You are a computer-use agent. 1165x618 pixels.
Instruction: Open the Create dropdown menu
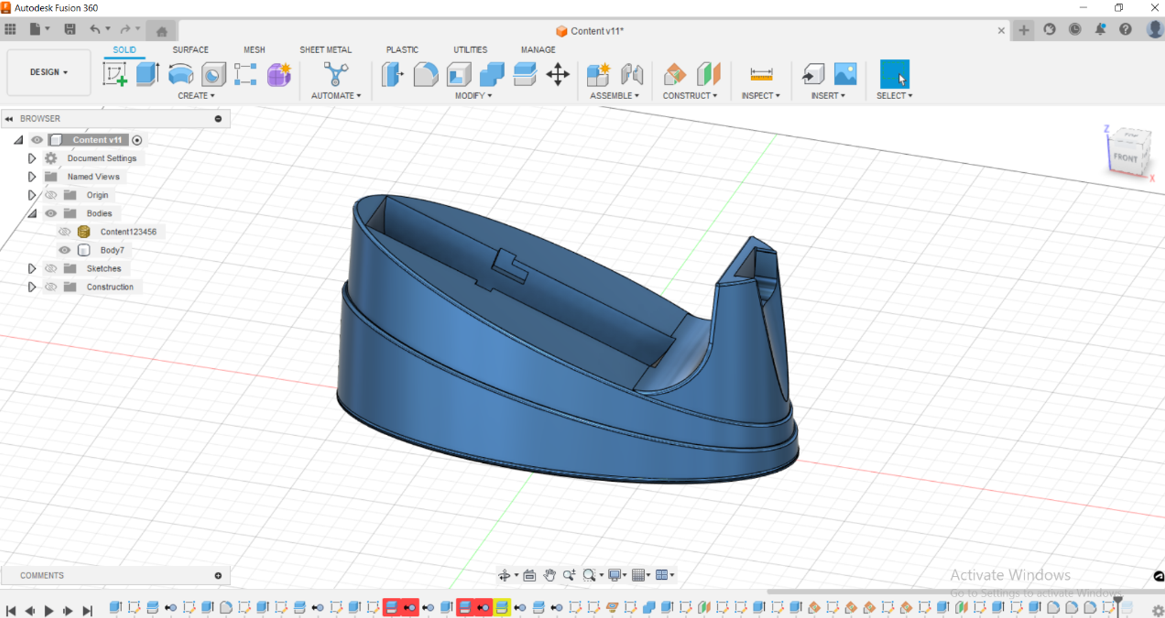(196, 95)
